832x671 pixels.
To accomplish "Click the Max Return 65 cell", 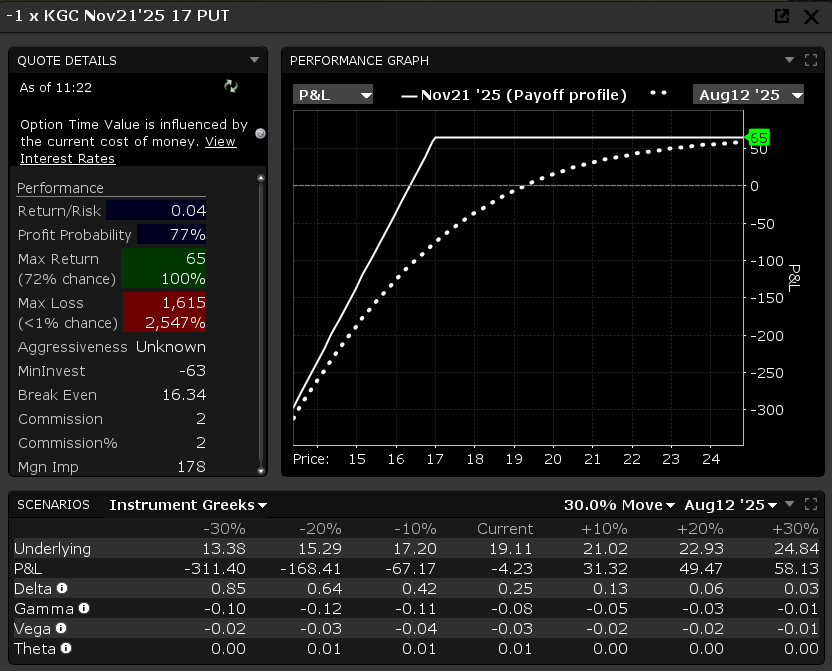I will pyautogui.click(x=163, y=258).
